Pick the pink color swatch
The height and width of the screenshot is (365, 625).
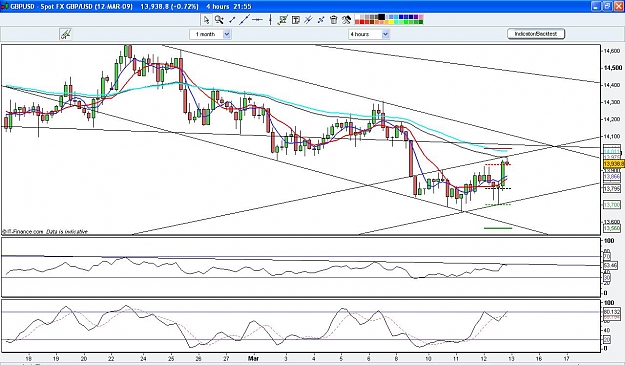(421, 17)
